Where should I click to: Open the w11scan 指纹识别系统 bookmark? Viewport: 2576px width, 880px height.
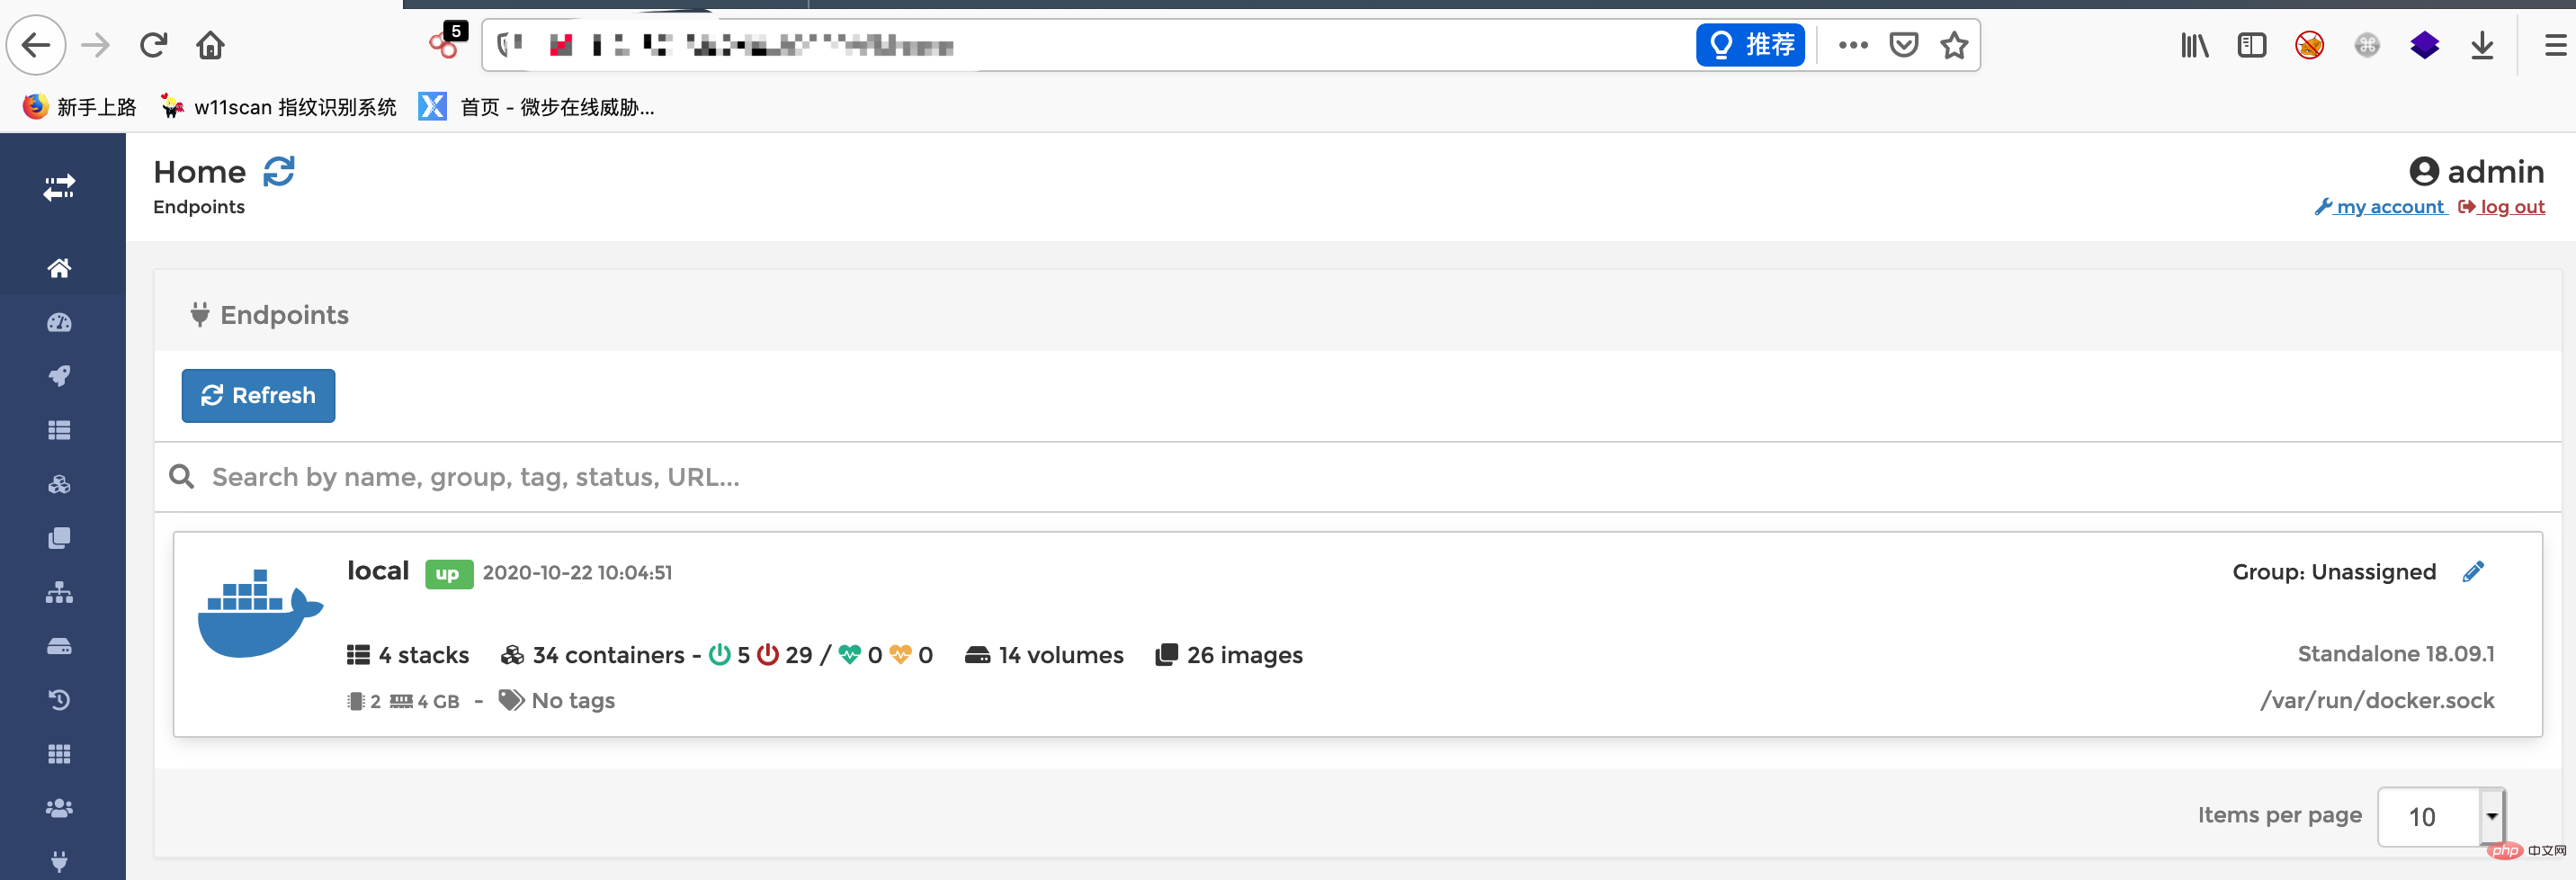click(280, 107)
